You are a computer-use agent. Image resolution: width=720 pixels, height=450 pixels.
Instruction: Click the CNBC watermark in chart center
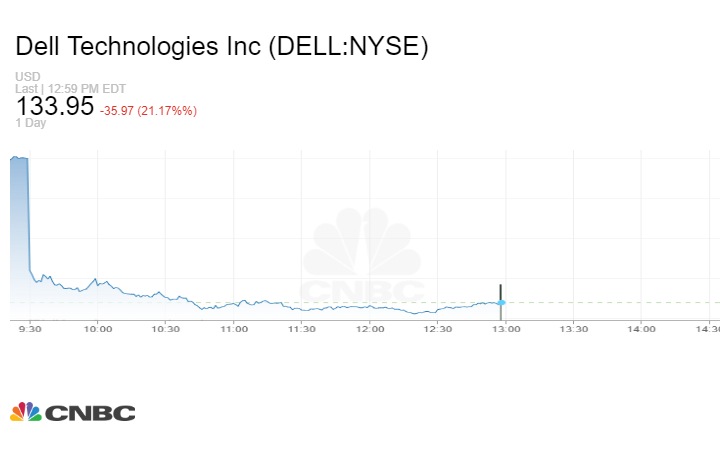click(x=362, y=260)
